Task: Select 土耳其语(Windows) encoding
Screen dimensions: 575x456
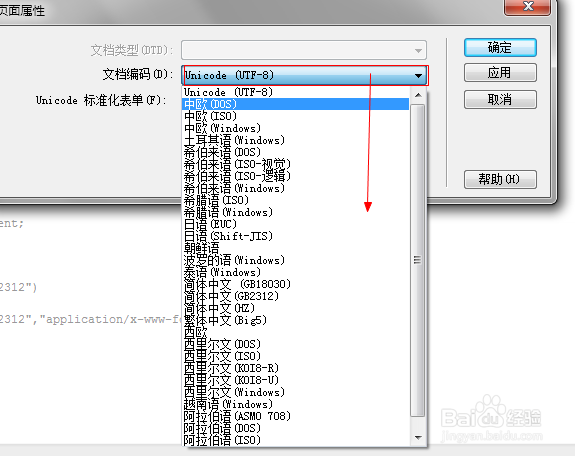Action: pos(296,140)
